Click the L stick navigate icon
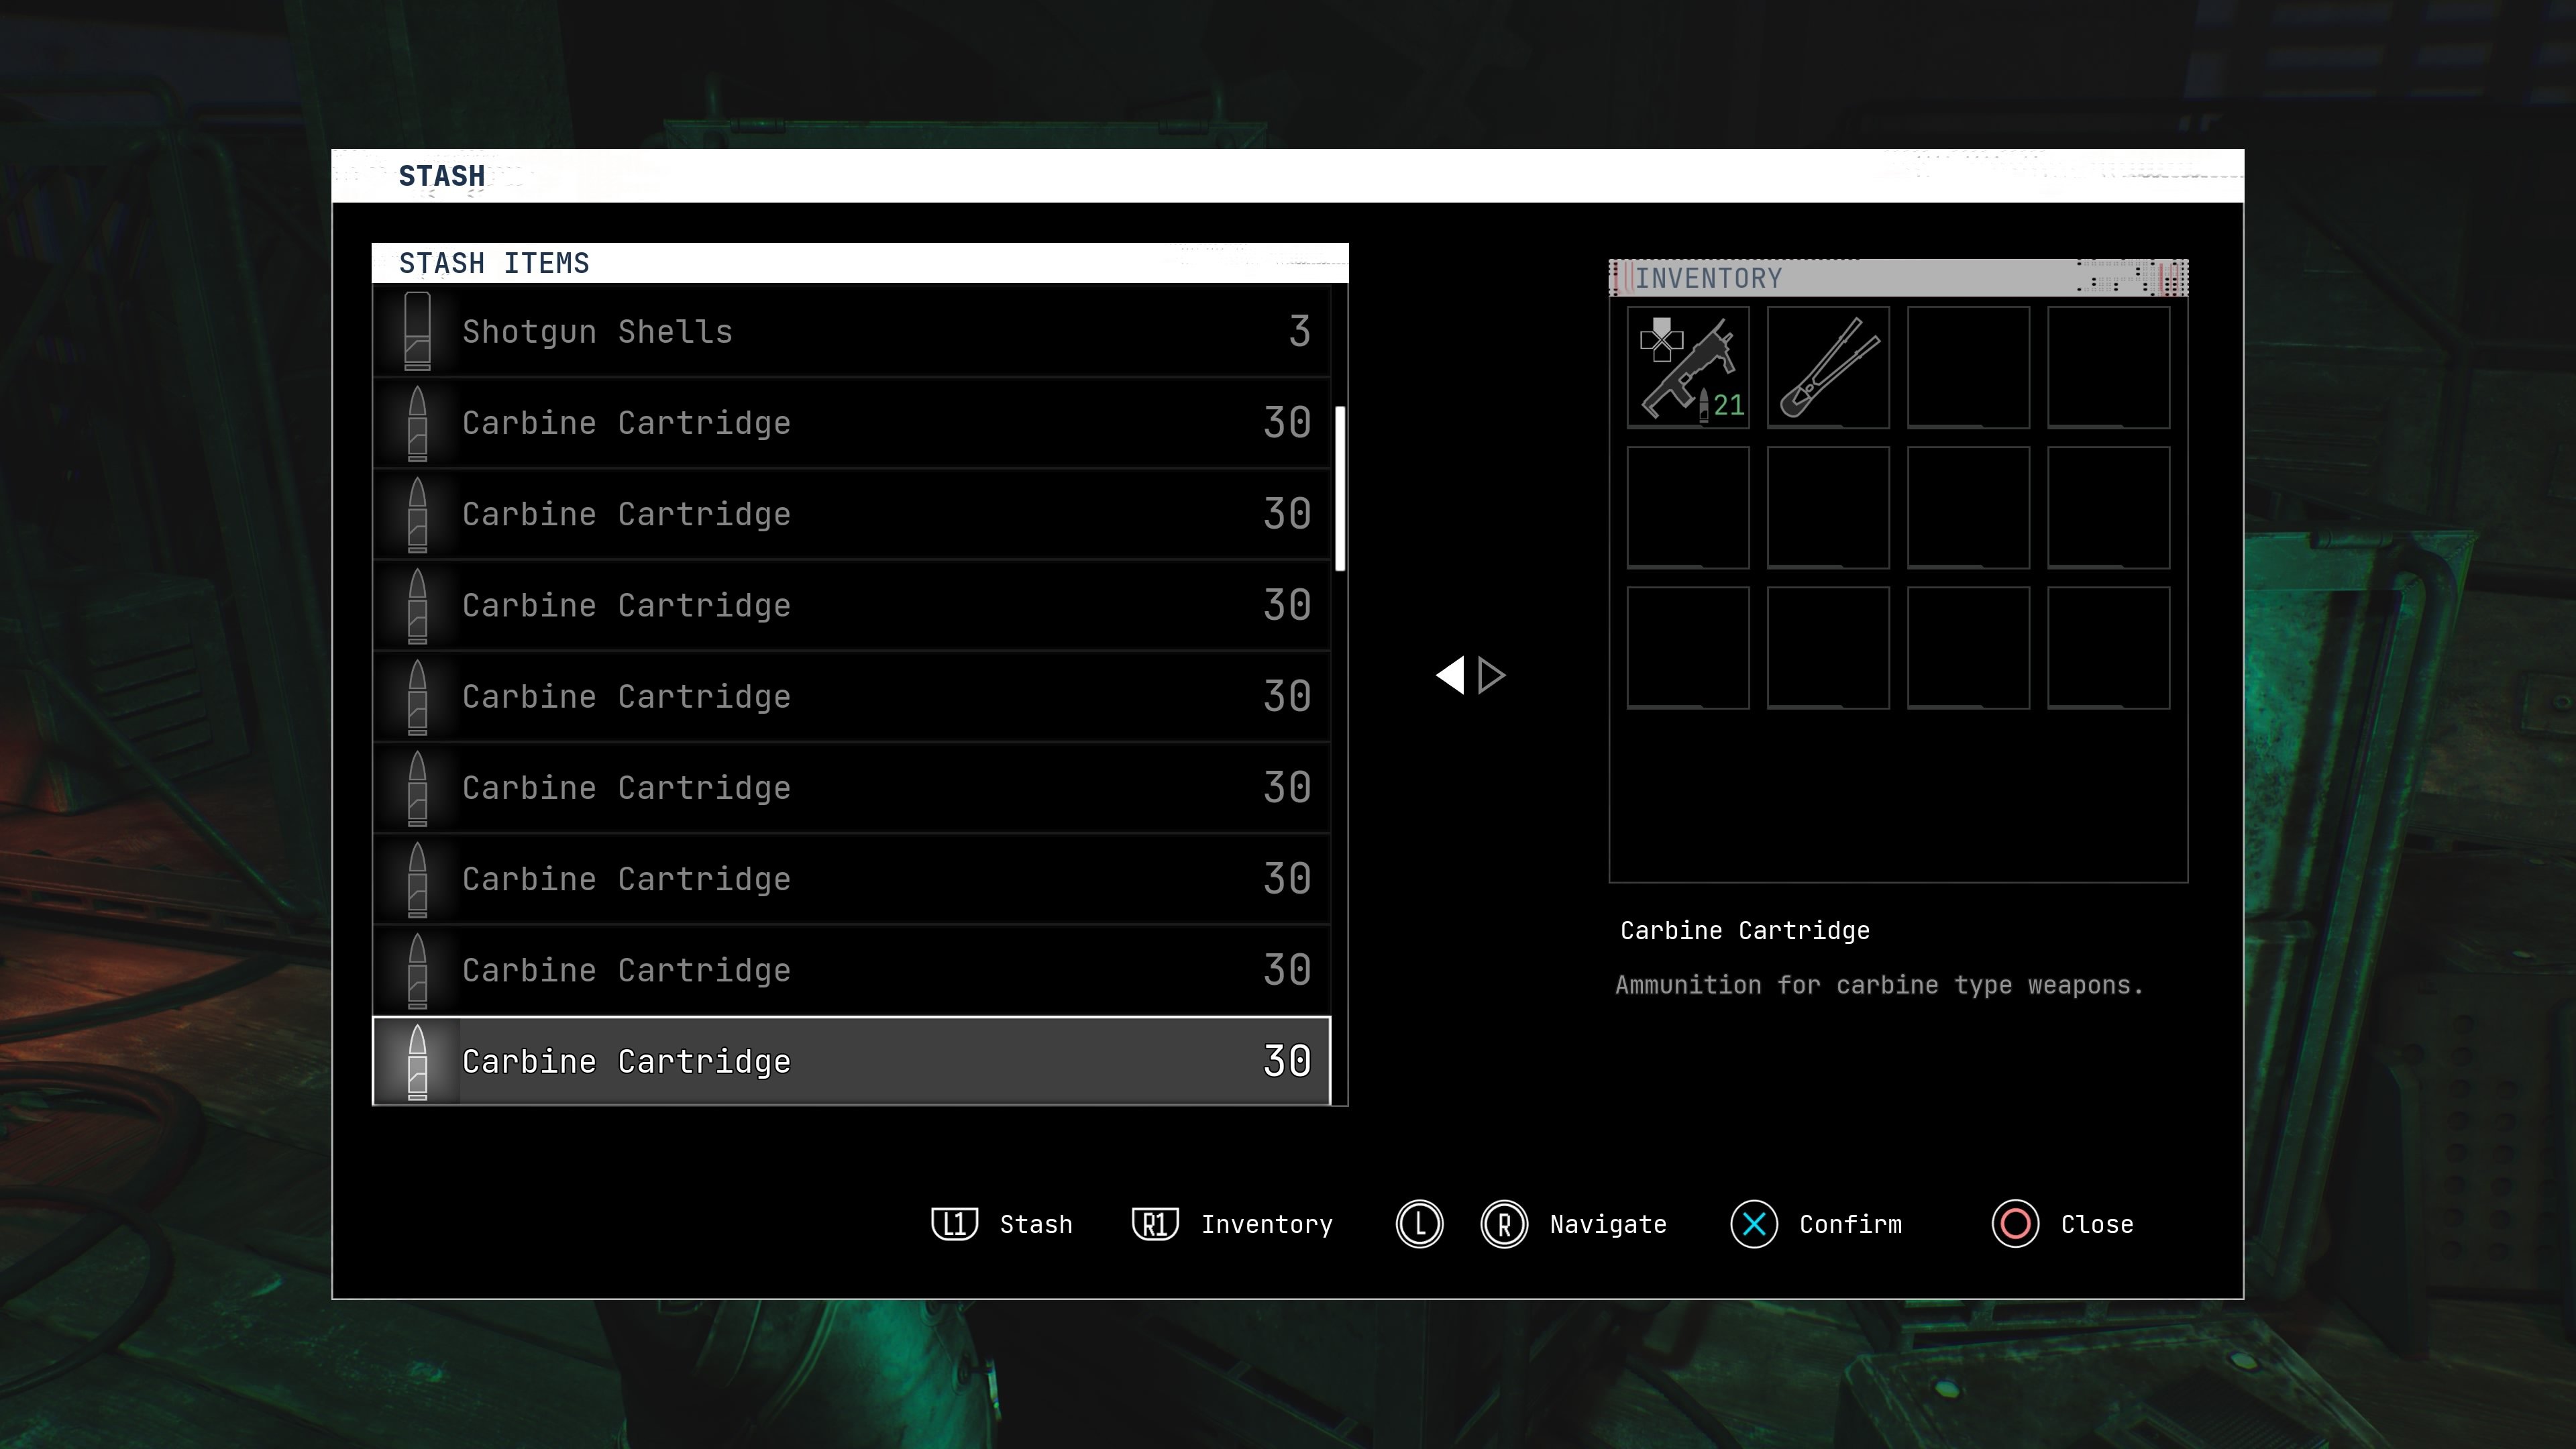Image resolution: width=2576 pixels, height=1449 pixels. [1419, 1224]
